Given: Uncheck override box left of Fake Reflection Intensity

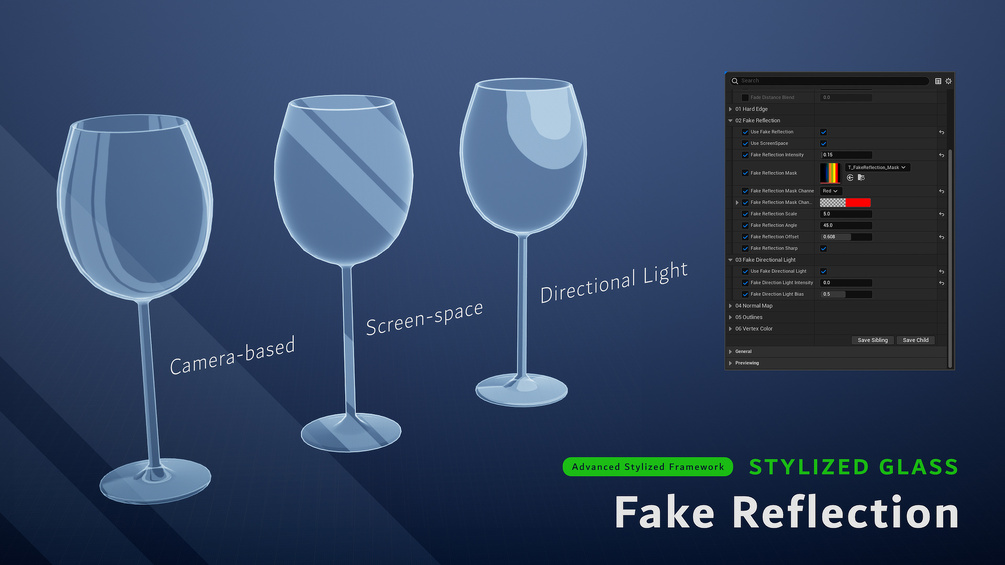Looking at the screenshot, I should 745,155.
